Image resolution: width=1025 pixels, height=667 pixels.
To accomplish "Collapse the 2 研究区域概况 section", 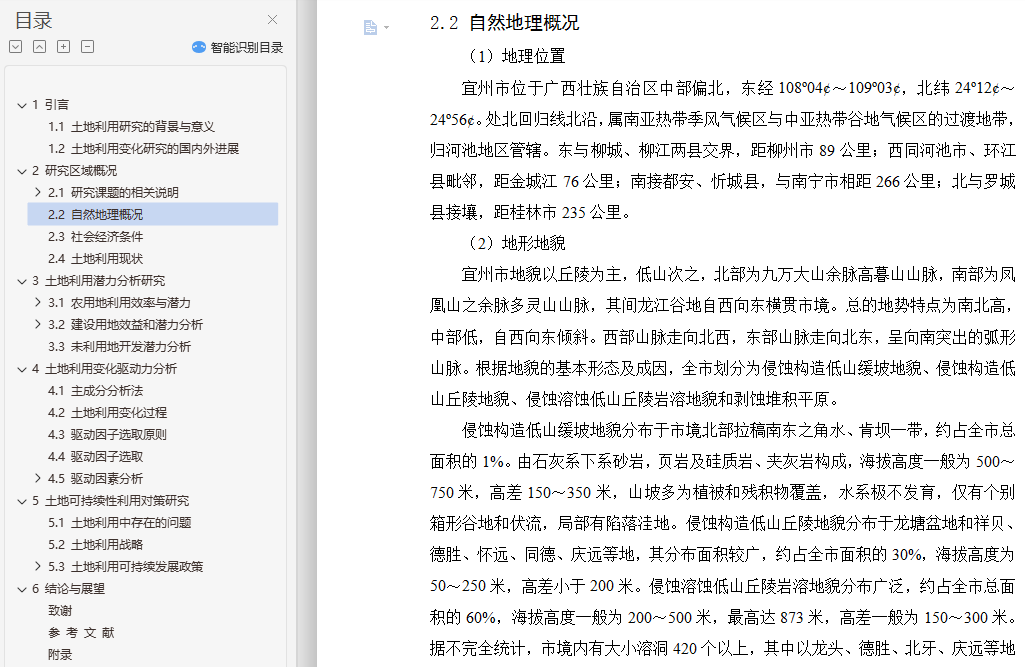I will (22, 171).
